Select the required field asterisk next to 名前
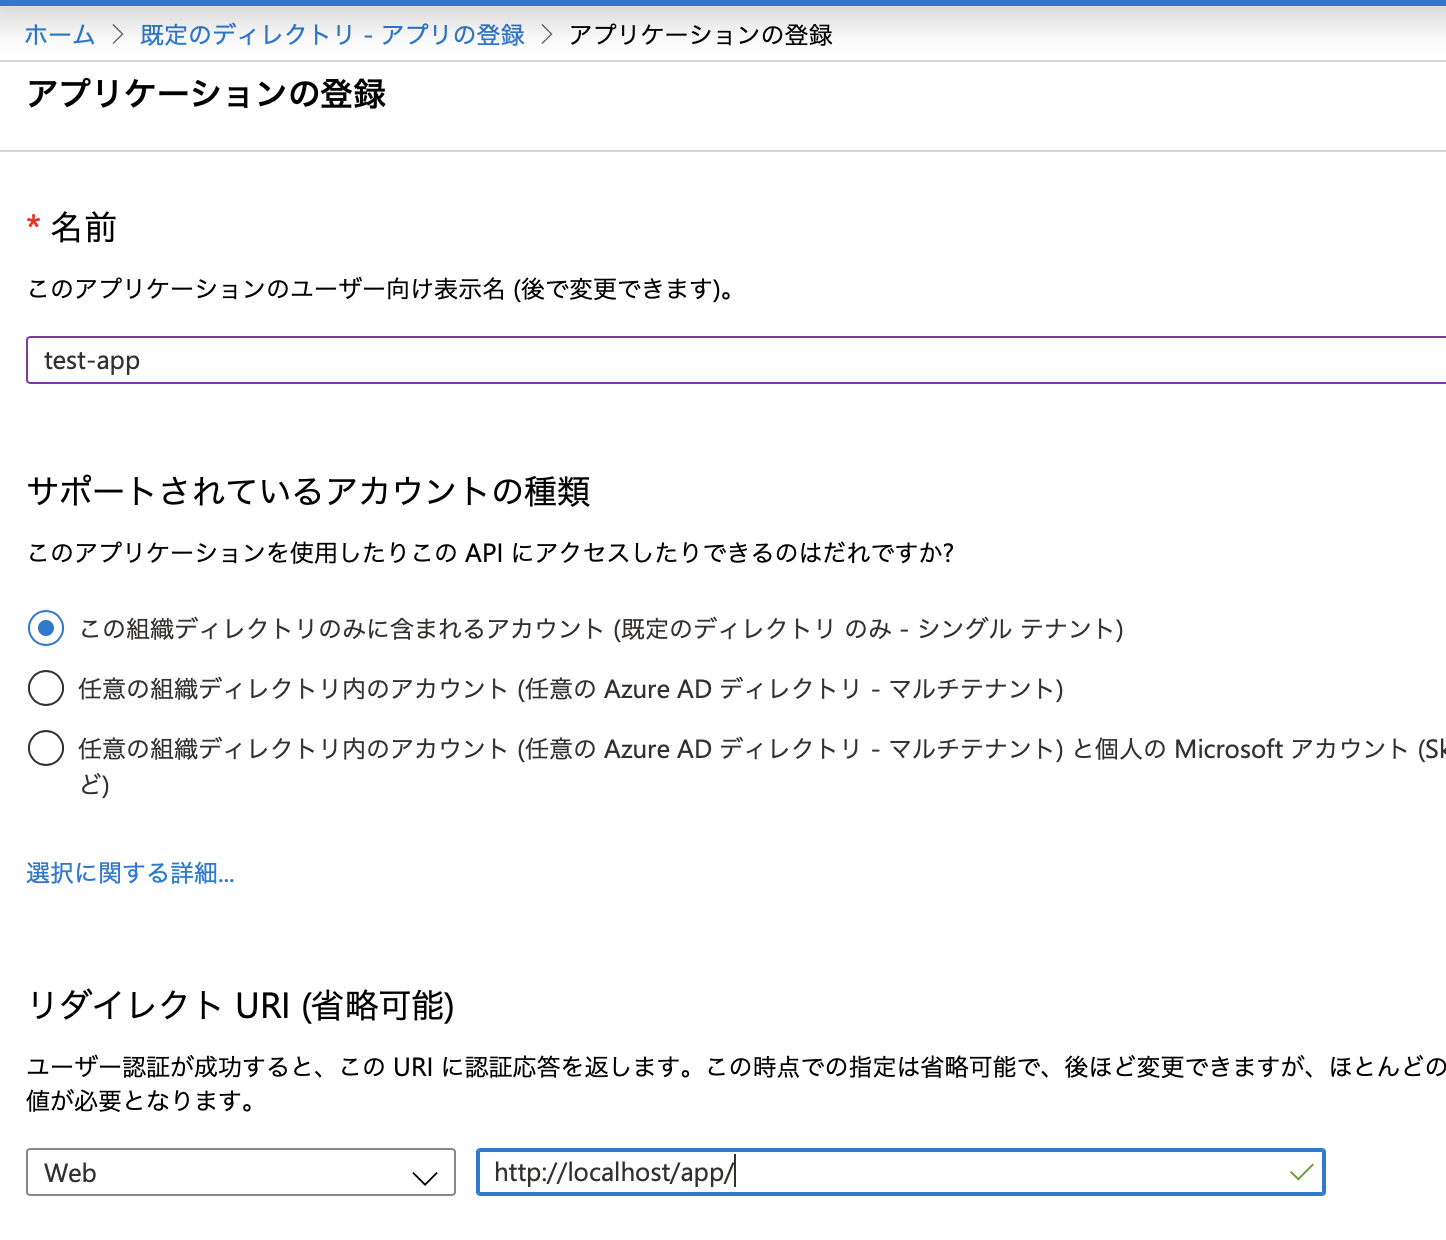Screen dimensions: 1446x1240 click(33, 222)
